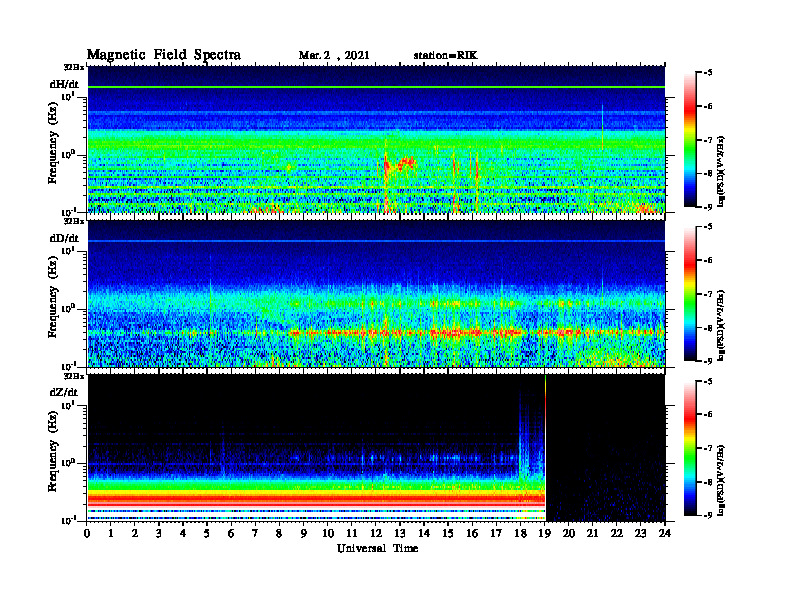792x612 pixels.
Task: Click the log(PSD) units label of dH/dt color bar
Action: pyautogui.click(x=721, y=171)
